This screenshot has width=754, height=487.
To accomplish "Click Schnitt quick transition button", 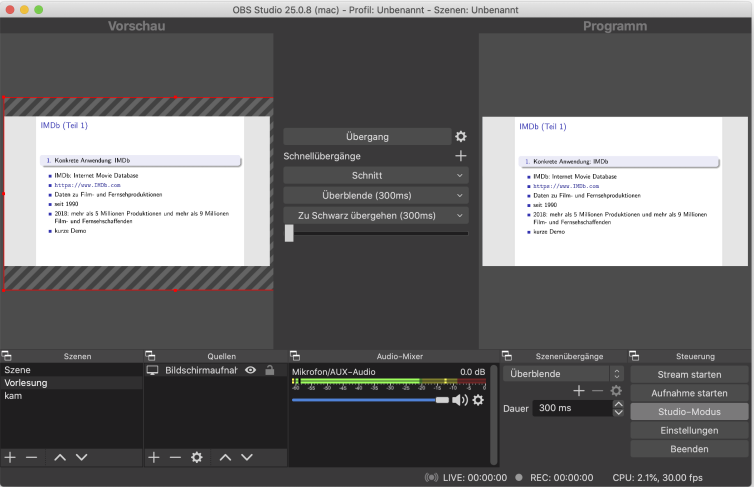I will pyautogui.click(x=367, y=175).
